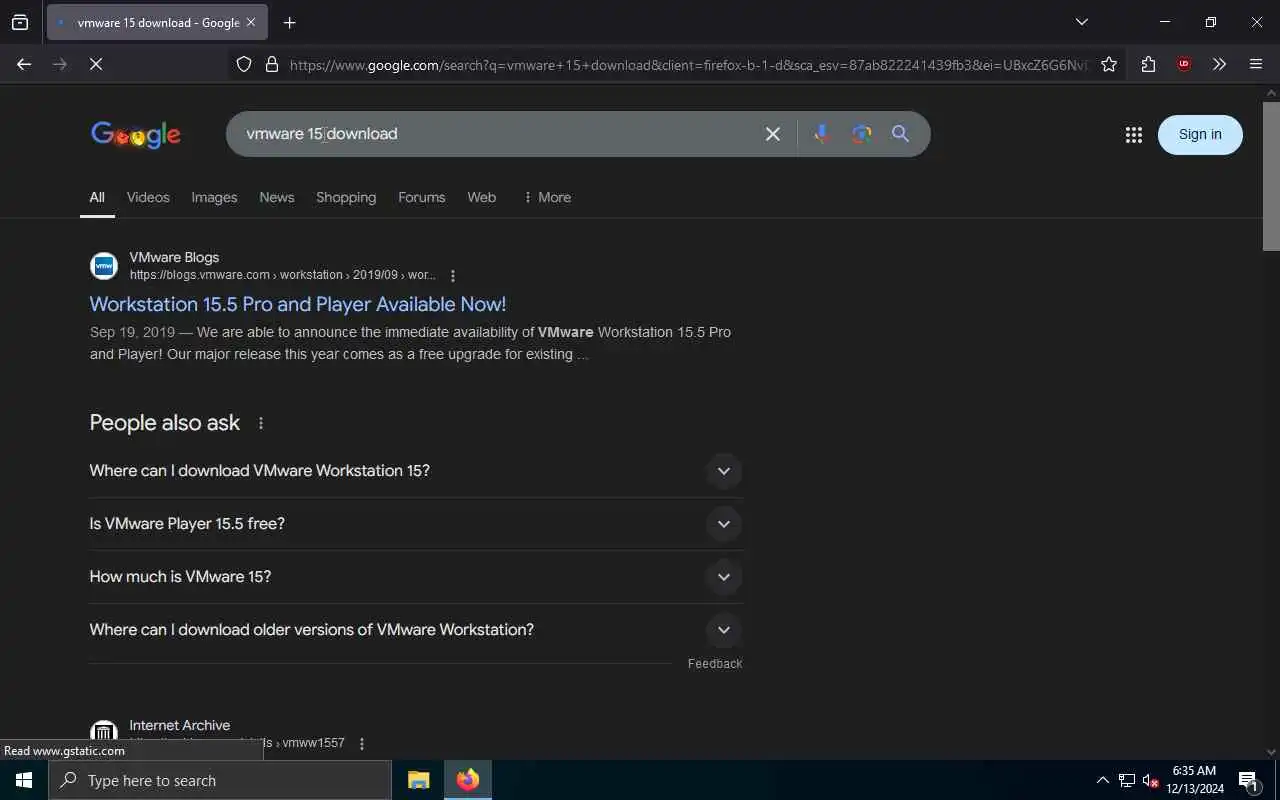Show hidden system tray icons

pyautogui.click(x=1103, y=780)
